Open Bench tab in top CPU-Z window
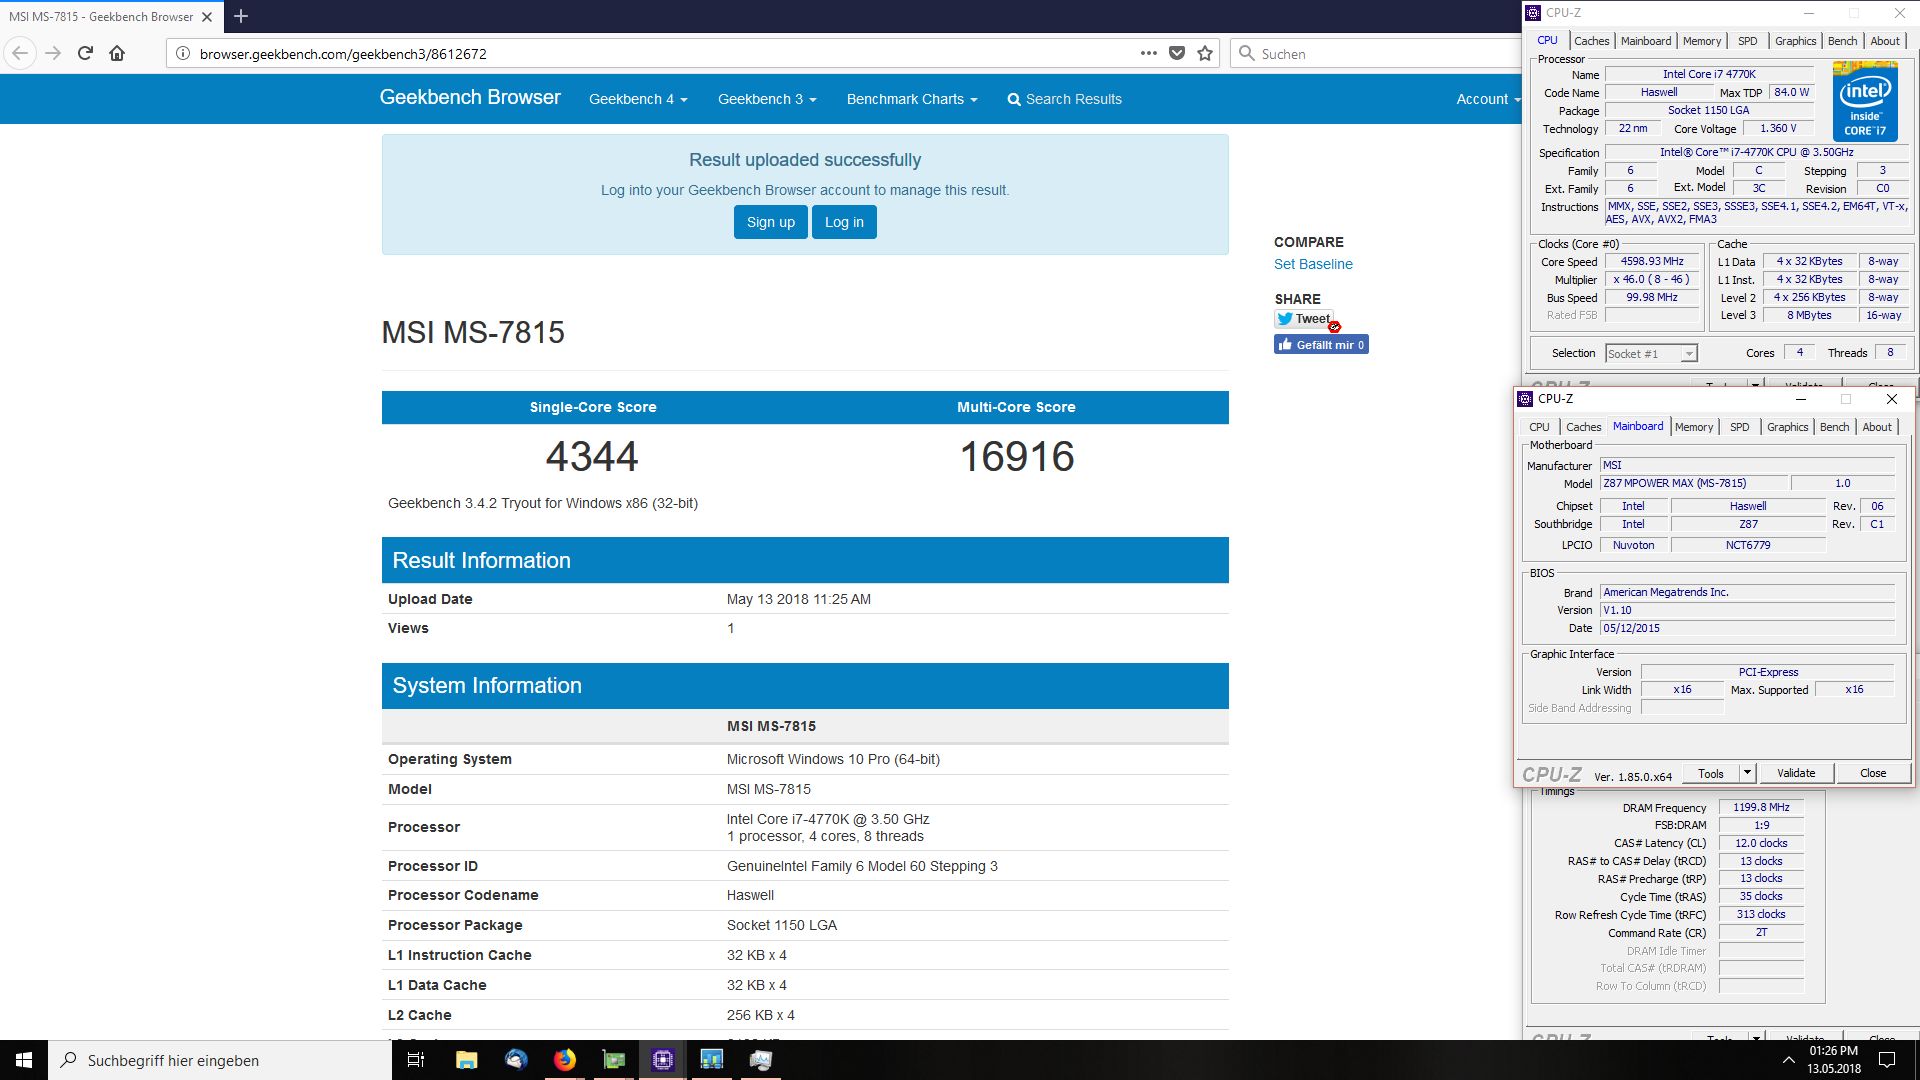 [1842, 41]
